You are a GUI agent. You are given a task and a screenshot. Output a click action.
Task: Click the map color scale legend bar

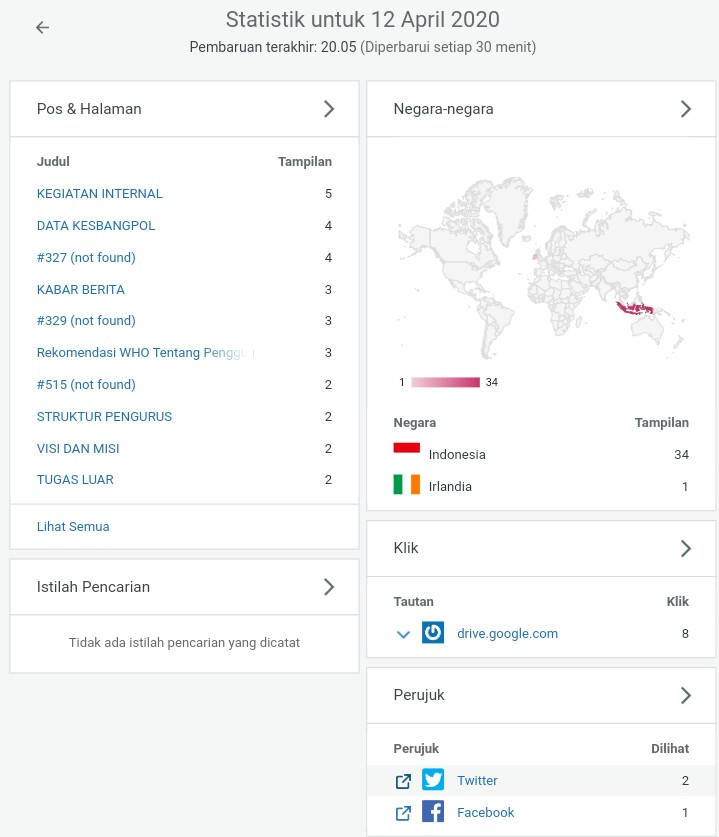click(445, 382)
